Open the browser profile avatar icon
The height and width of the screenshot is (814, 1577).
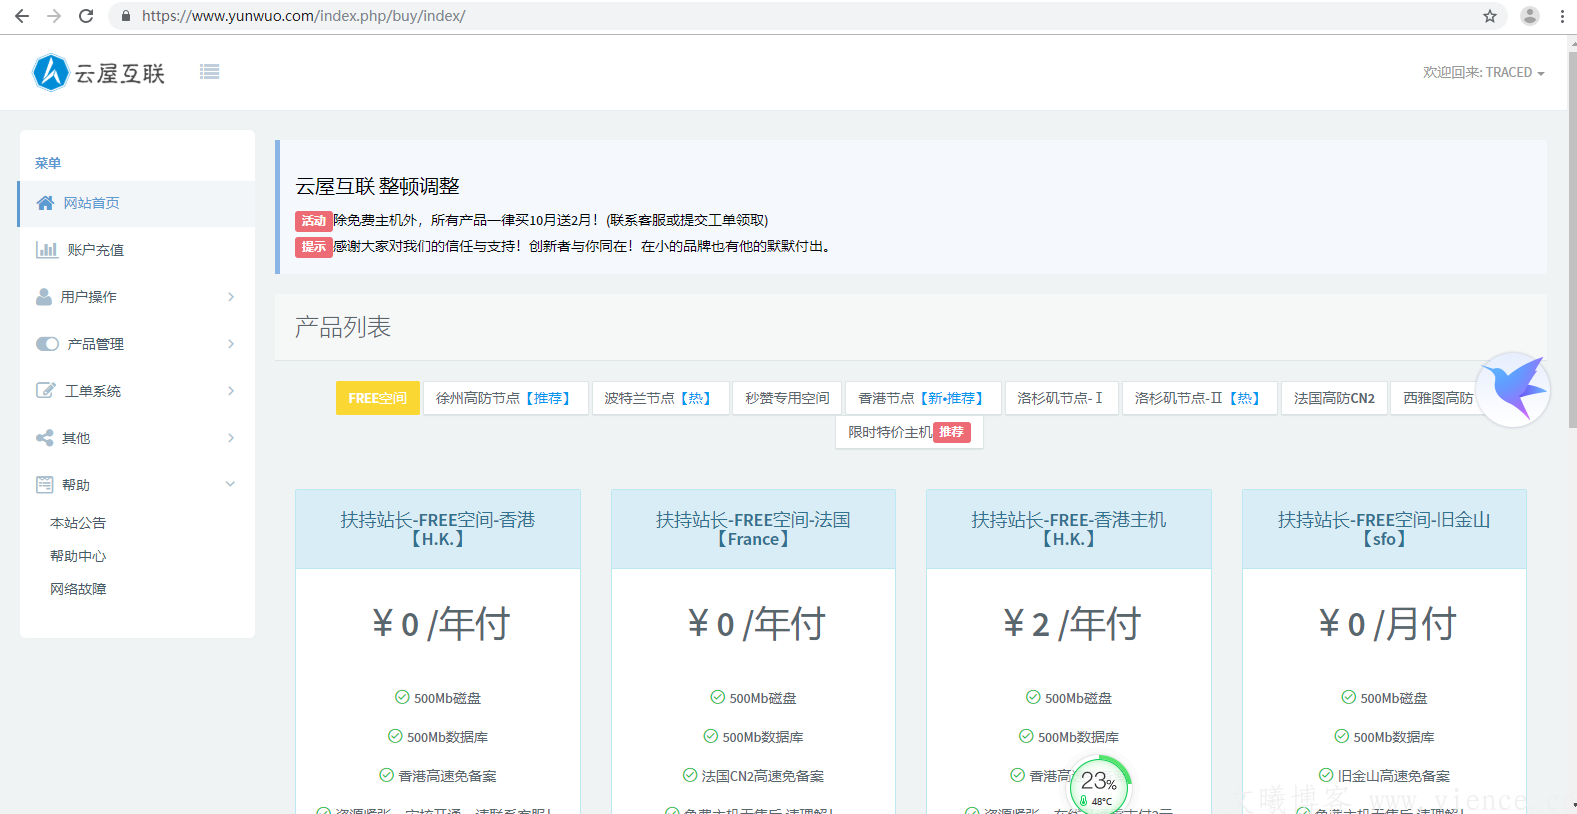pos(1529,16)
